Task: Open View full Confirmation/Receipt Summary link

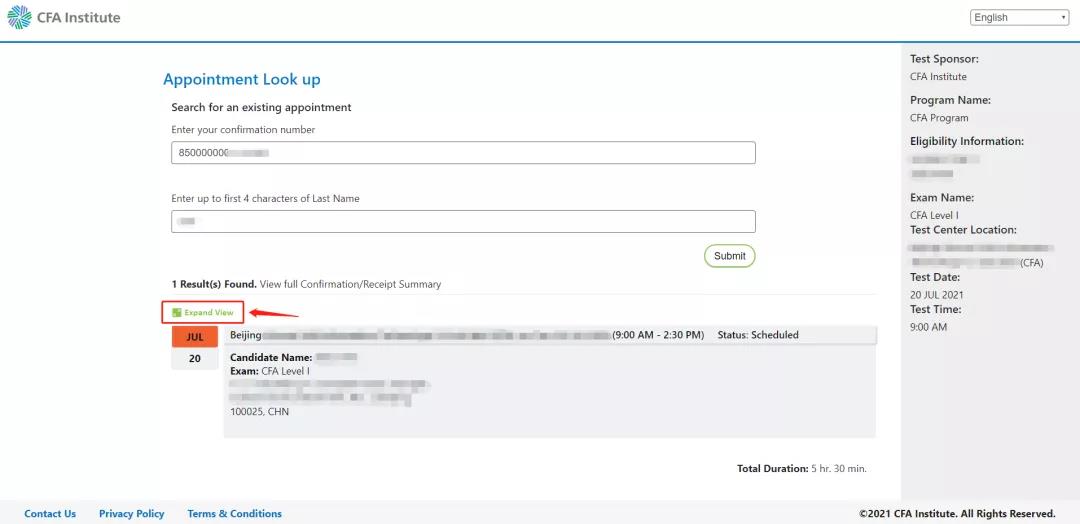Action: 350,284
